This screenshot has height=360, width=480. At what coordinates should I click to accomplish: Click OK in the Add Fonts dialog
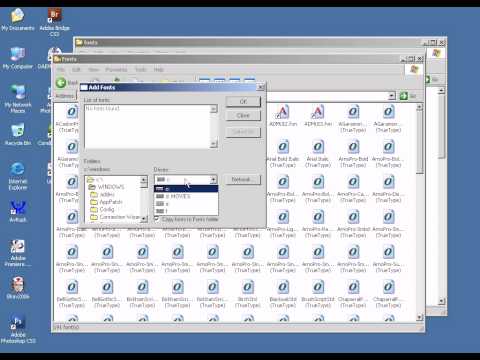(x=243, y=101)
